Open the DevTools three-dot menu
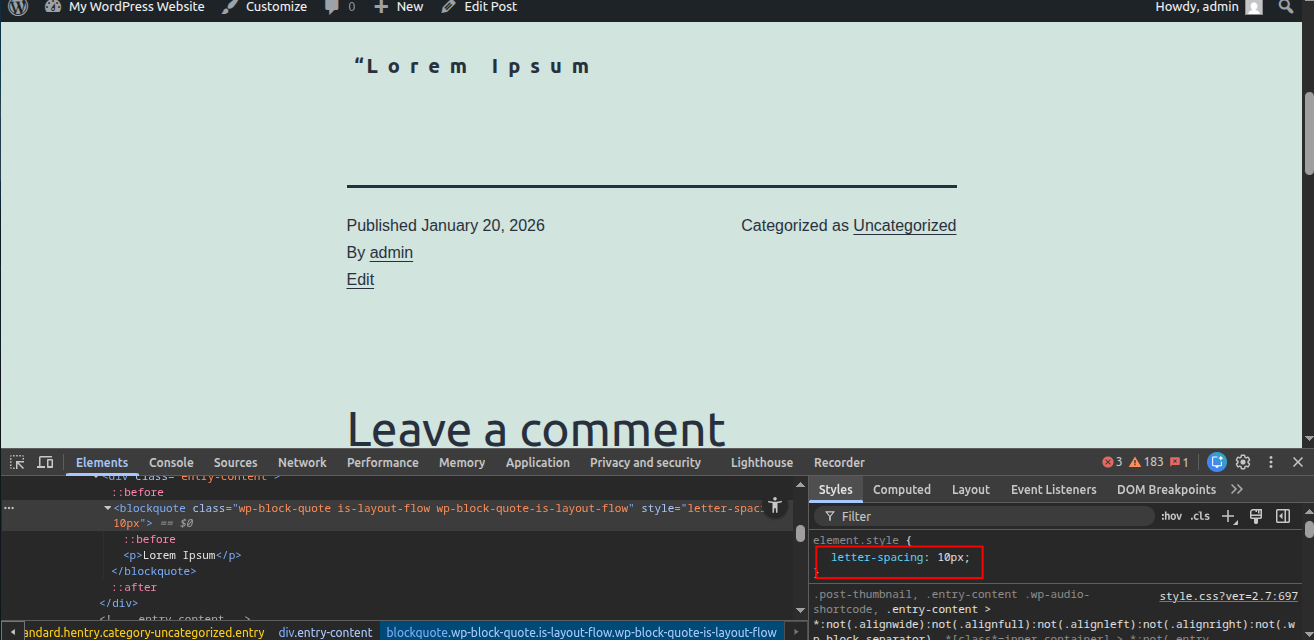Image resolution: width=1314 pixels, height=640 pixels. coord(1271,462)
